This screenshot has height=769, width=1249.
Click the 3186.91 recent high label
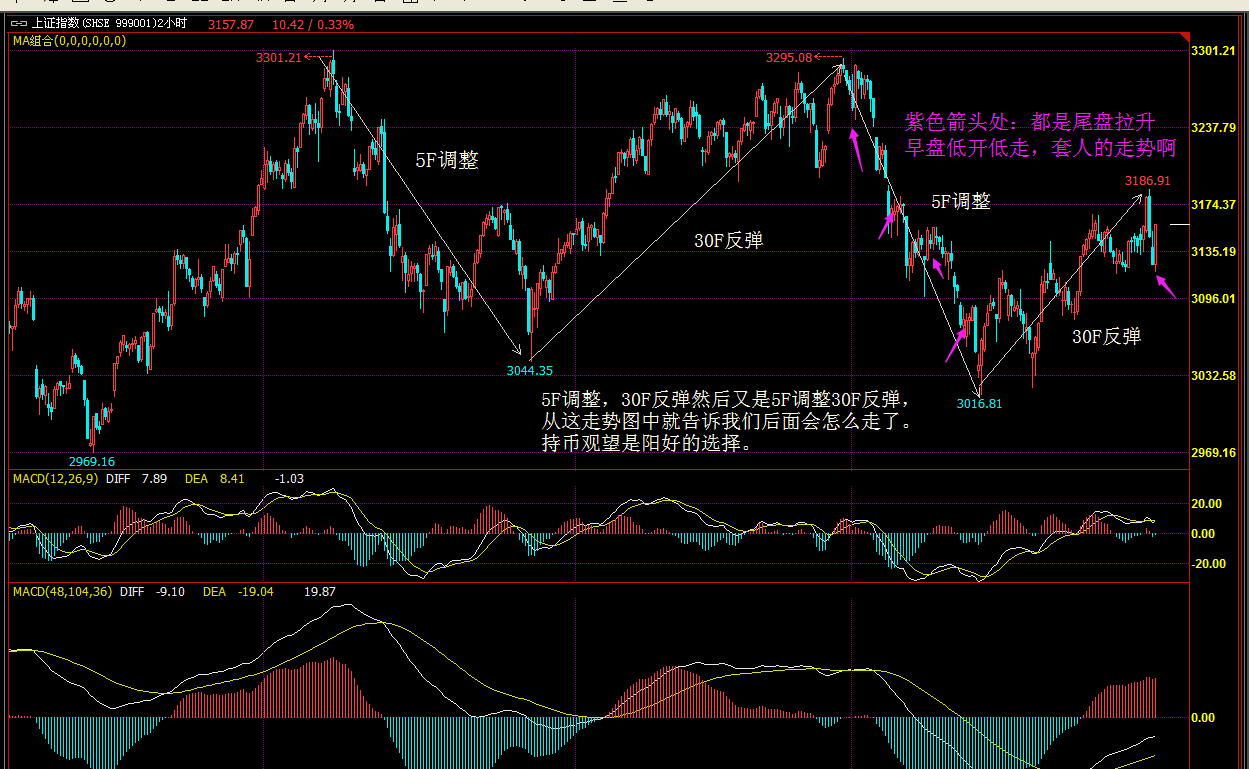[x=1147, y=181]
